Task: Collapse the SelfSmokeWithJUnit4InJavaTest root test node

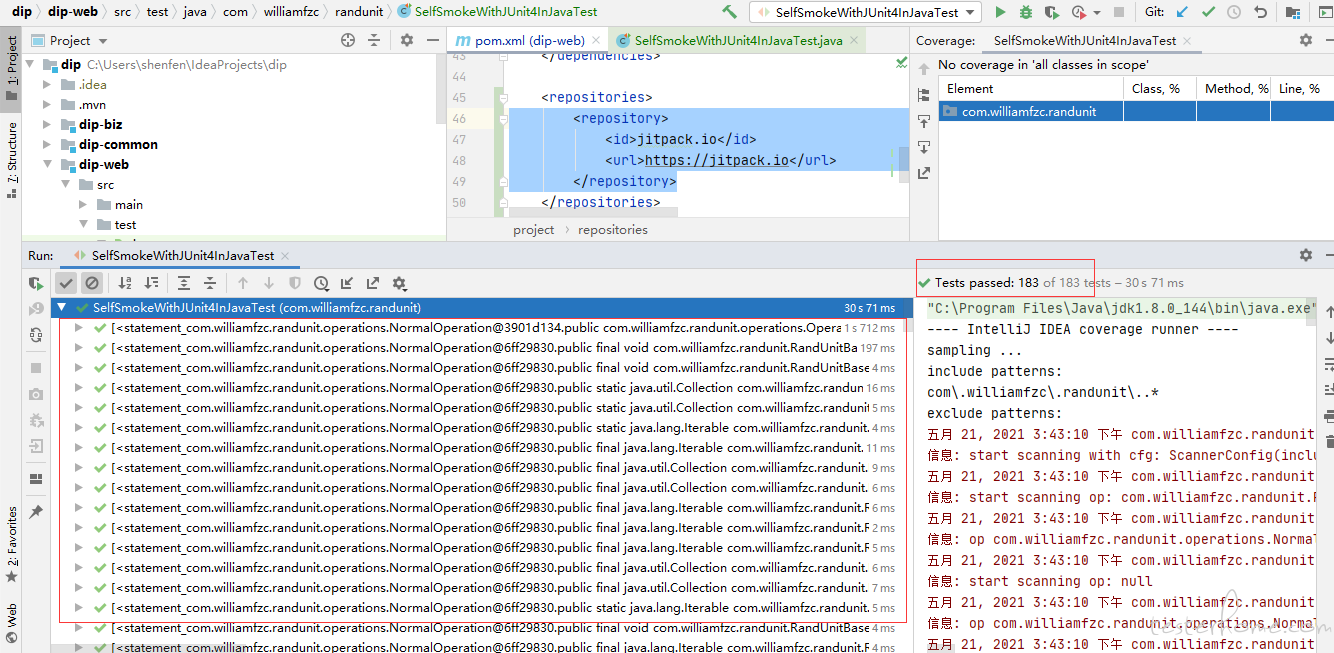Action: (x=62, y=308)
